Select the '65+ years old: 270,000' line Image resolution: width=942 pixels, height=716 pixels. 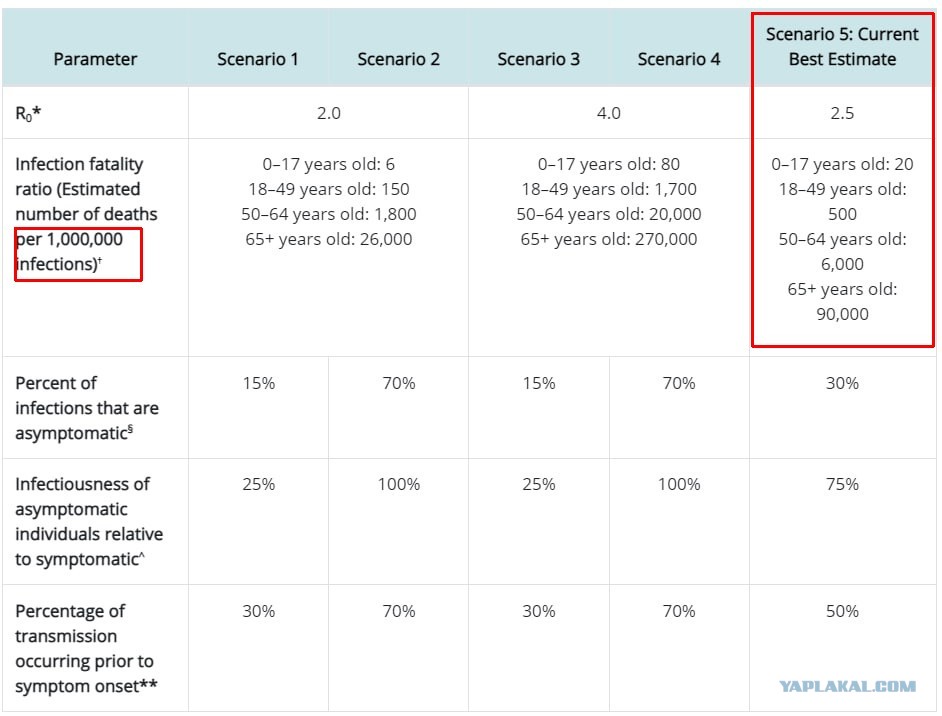coord(609,239)
